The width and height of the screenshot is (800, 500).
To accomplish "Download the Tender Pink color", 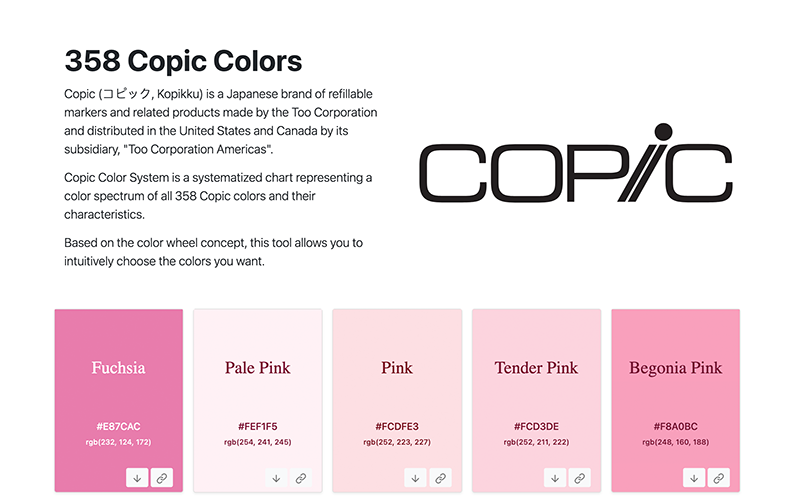I will click(x=555, y=478).
